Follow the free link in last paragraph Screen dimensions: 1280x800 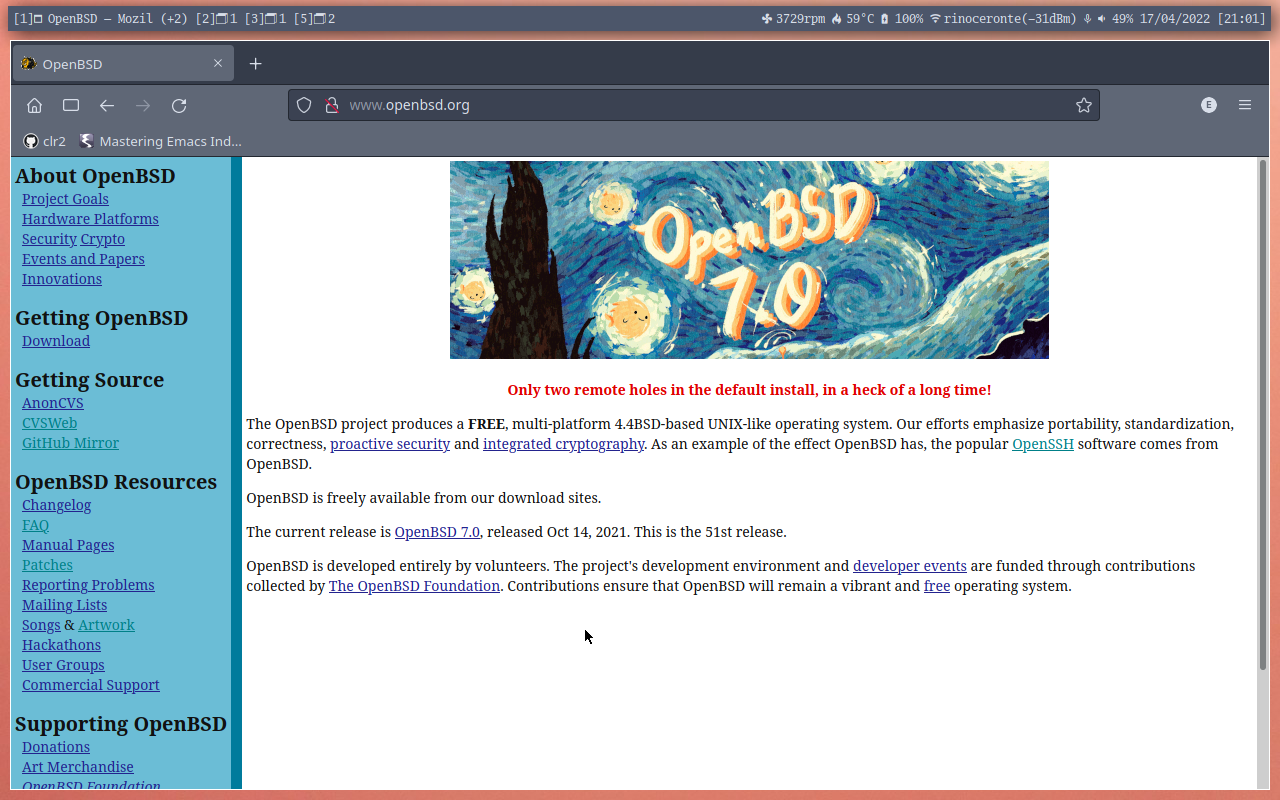click(x=937, y=586)
